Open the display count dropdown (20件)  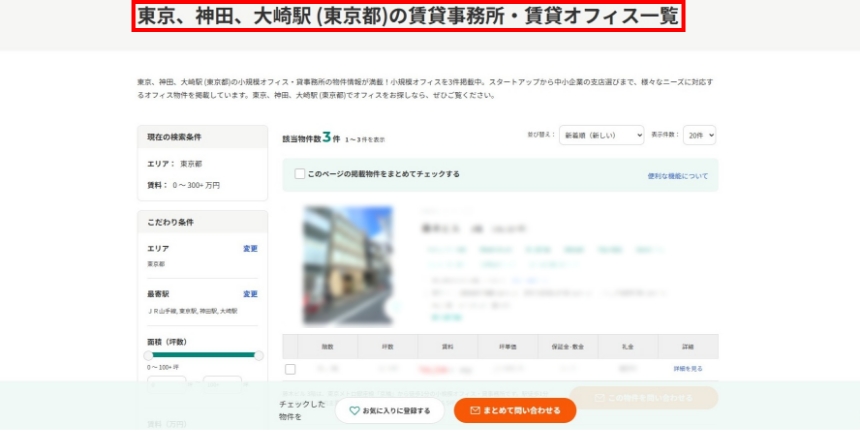click(x=699, y=135)
